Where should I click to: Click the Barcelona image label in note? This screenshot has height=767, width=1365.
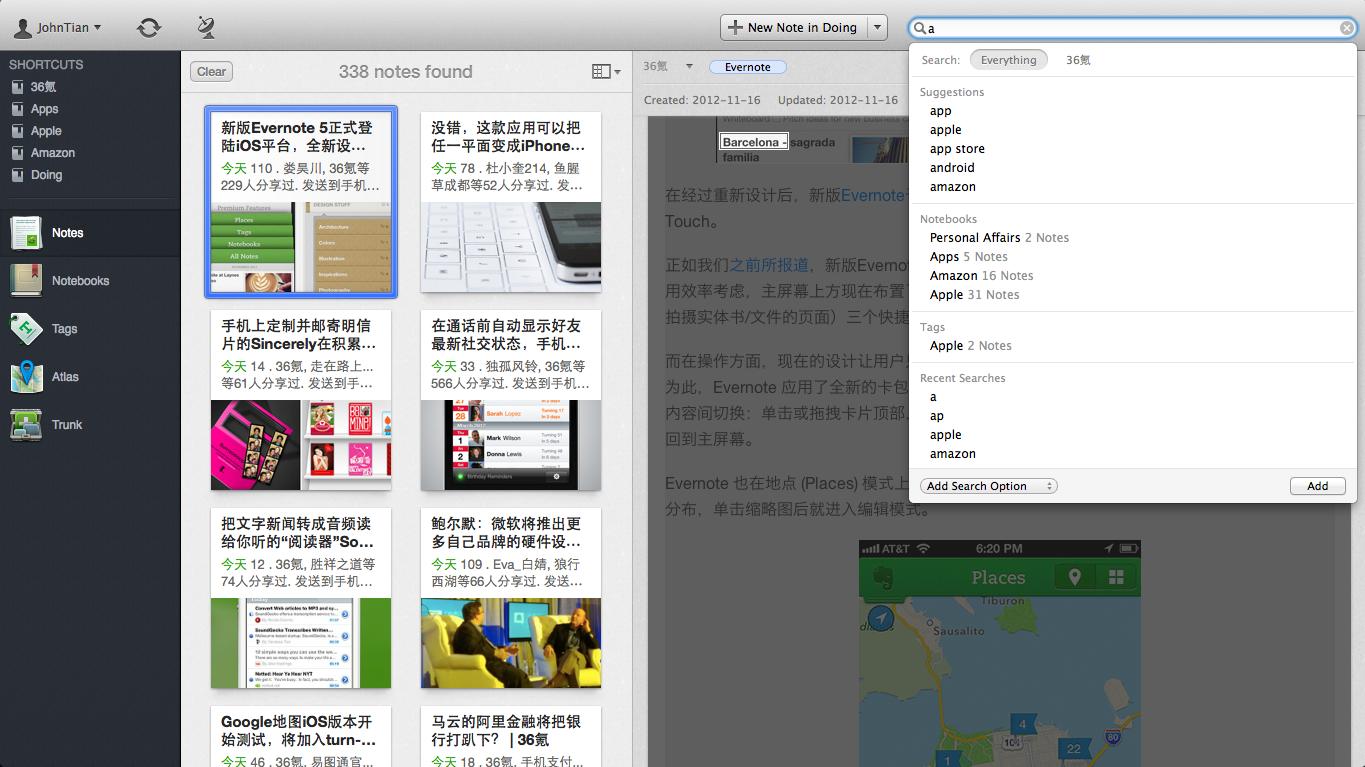tap(754, 142)
